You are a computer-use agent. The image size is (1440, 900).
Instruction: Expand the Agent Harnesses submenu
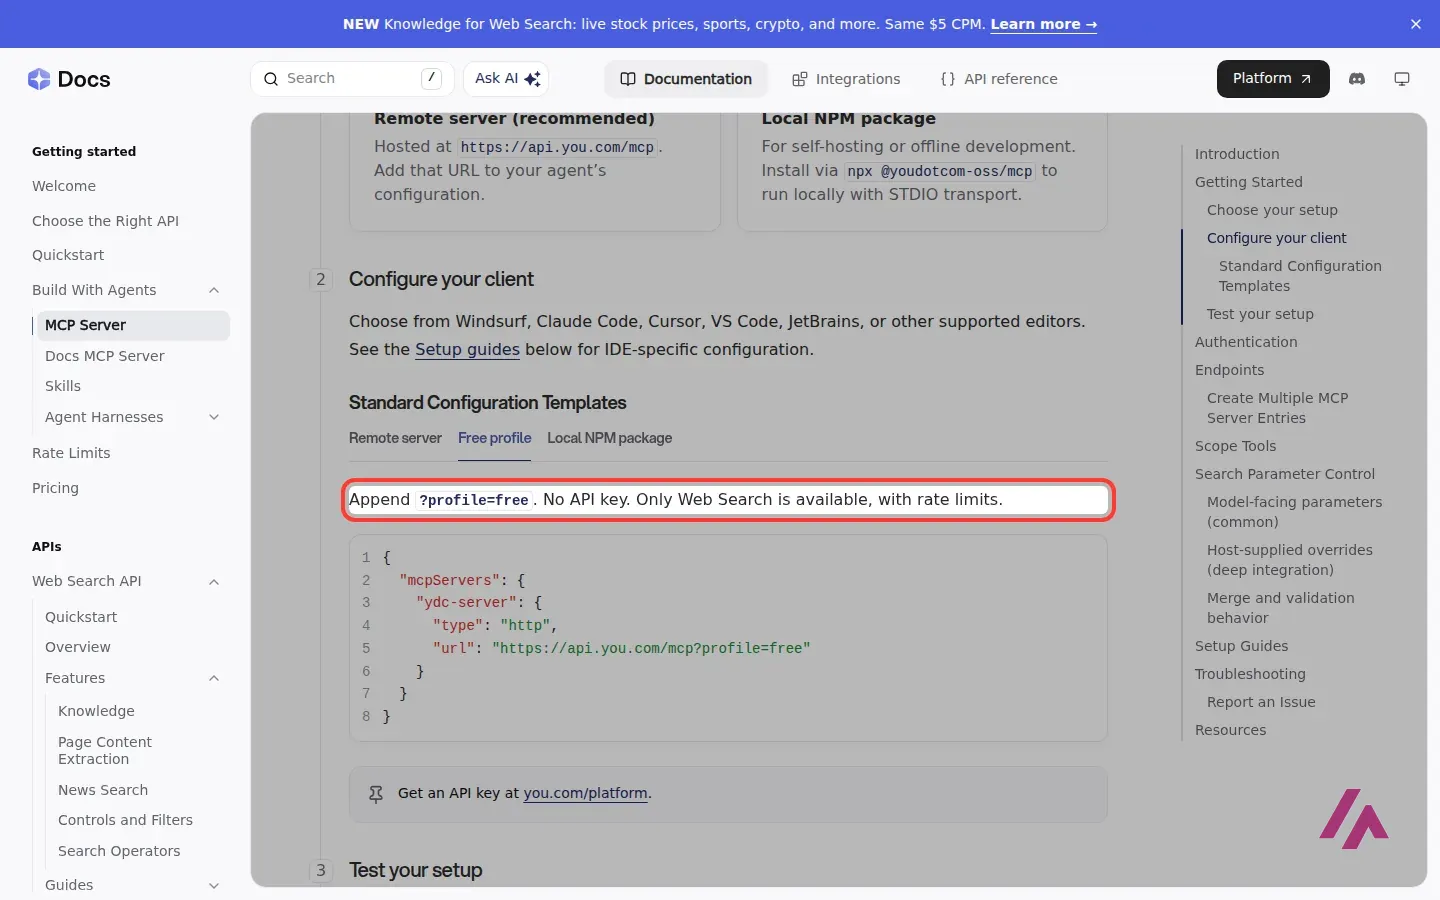(x=214, y=417)
